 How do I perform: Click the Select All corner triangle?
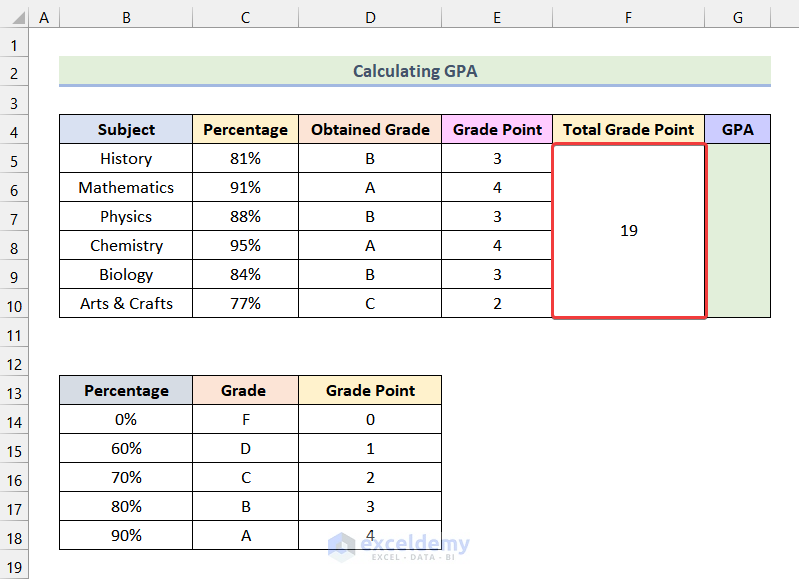pos(15,18)
